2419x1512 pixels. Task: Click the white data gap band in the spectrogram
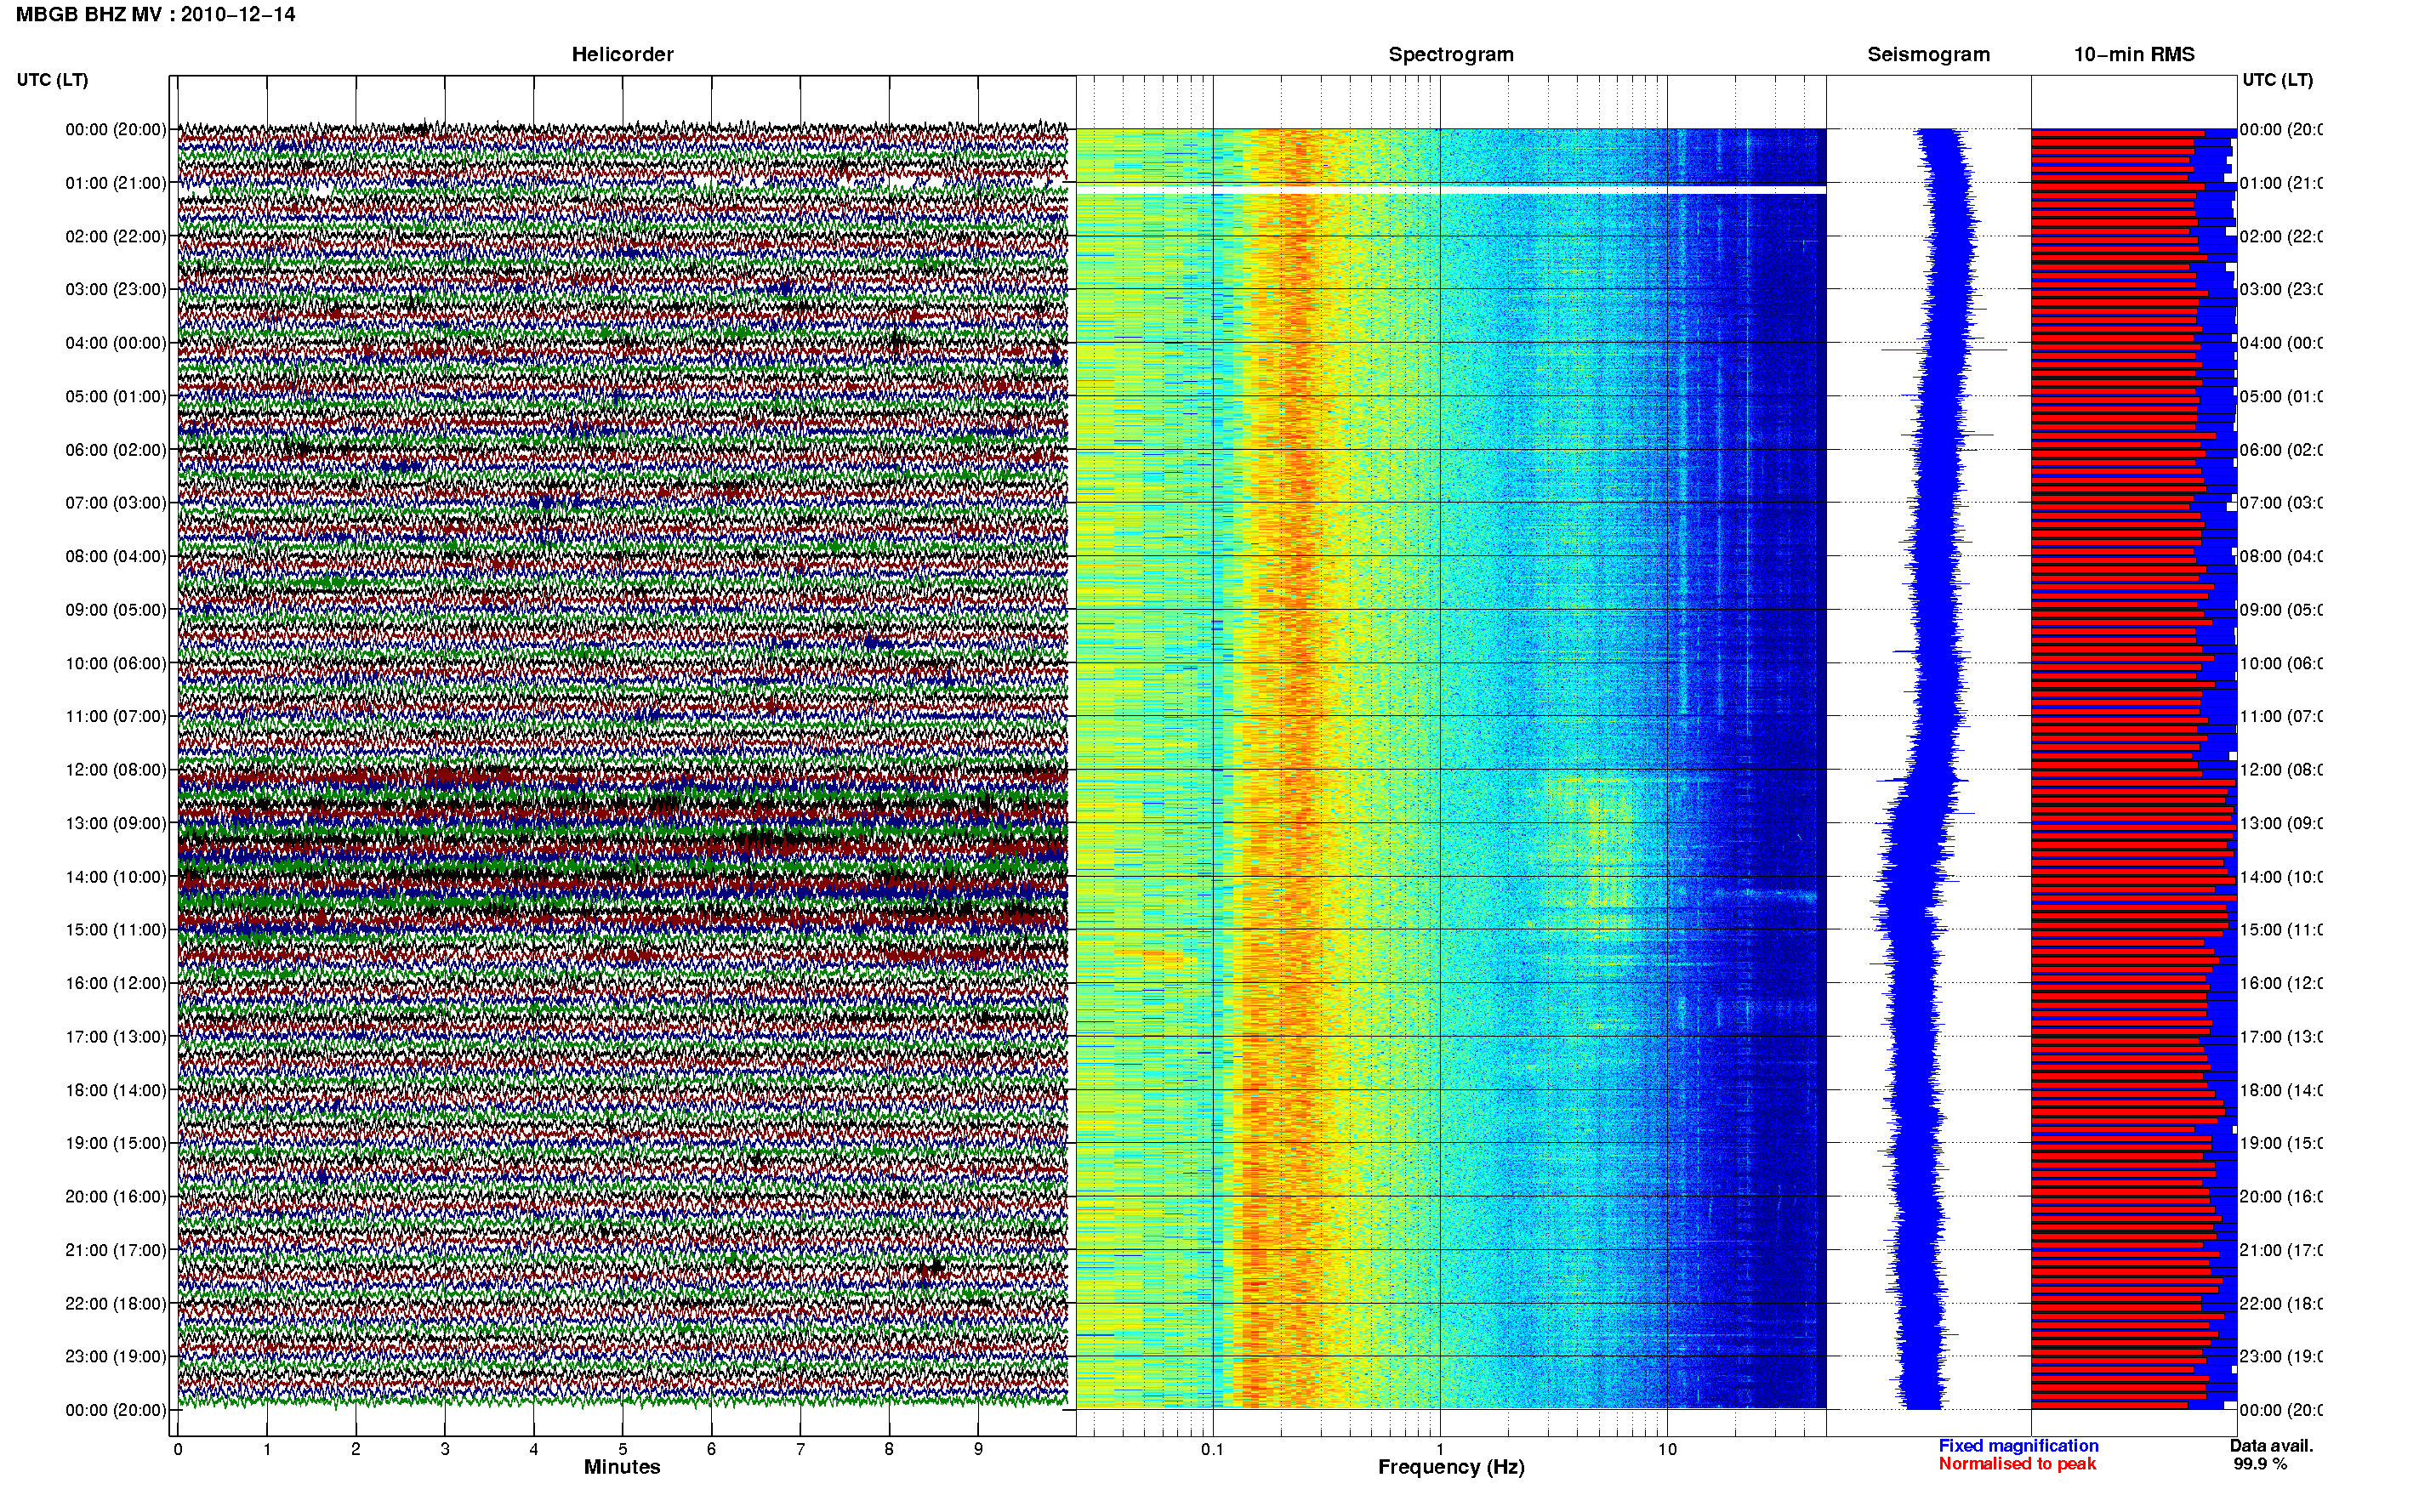pyautogui.click(x=1451, y=189)
